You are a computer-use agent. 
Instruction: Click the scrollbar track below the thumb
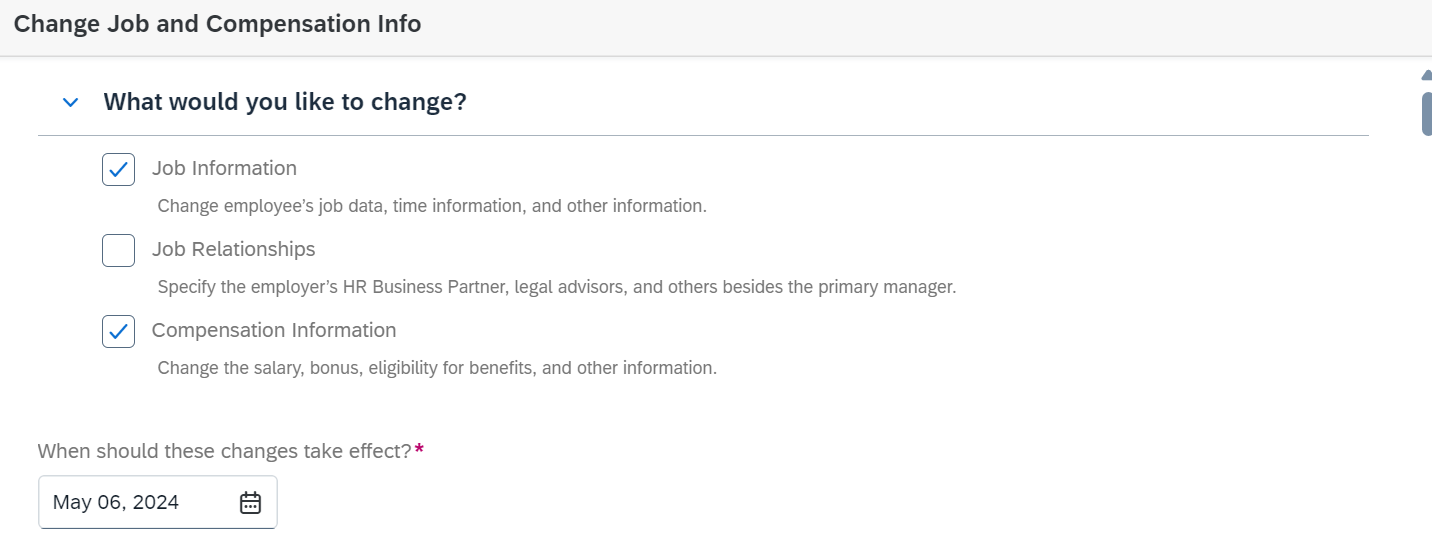point(1427,340)
